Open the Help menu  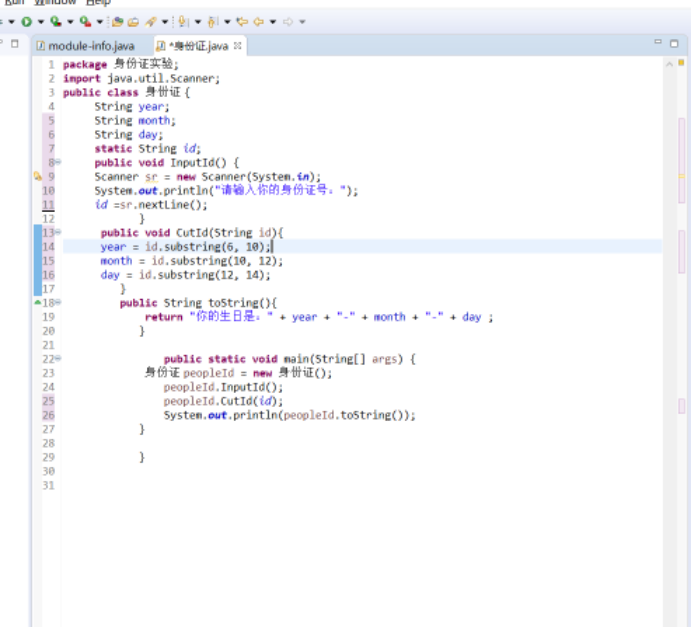pos(98,2)
